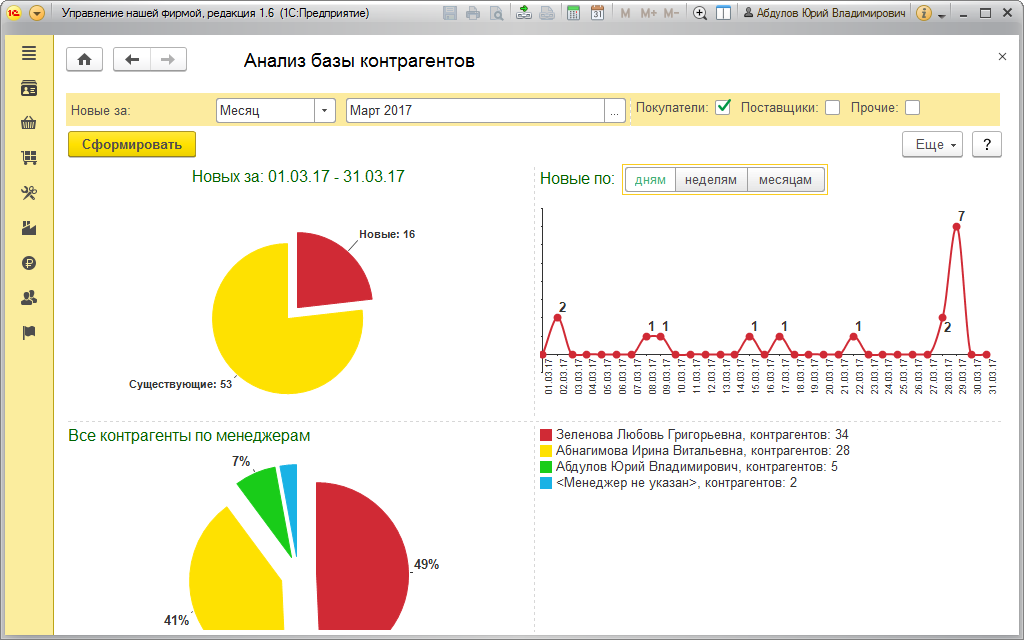
Task: Expand the Месяц period dropdown
Action: (x=325, y=111)
